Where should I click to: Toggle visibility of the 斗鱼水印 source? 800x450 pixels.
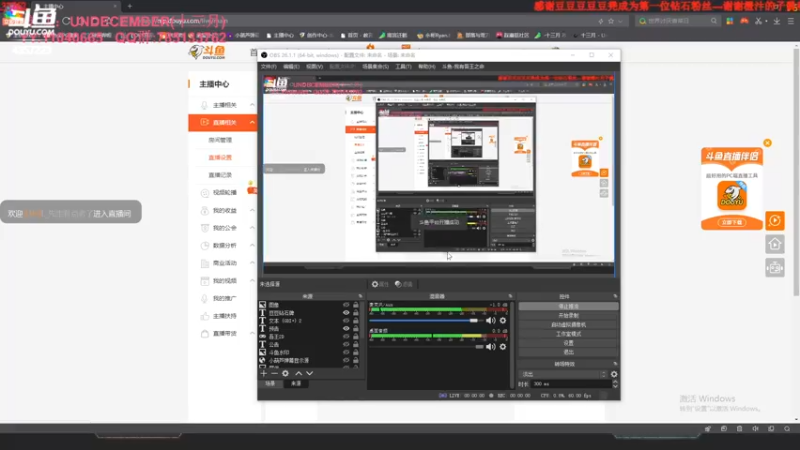tap(346, 352)
